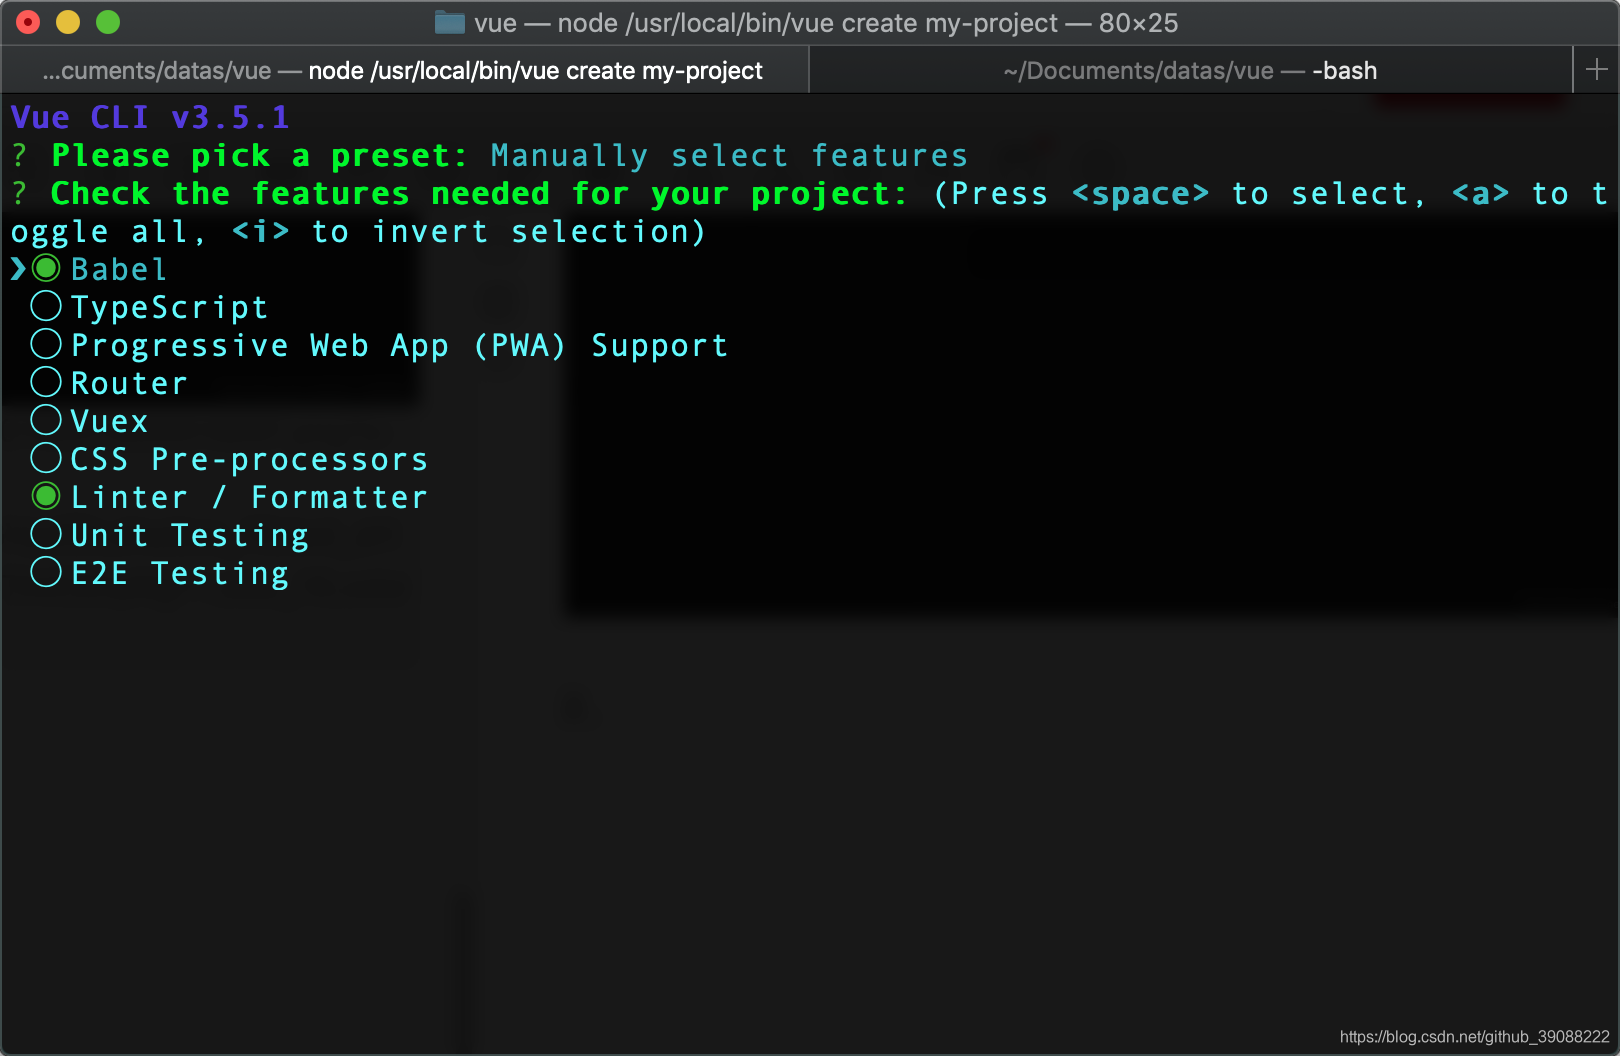Click the Progressive Web App (PWA) Support label
The image size is (1620, 1056).
click(x=399, y=346)
